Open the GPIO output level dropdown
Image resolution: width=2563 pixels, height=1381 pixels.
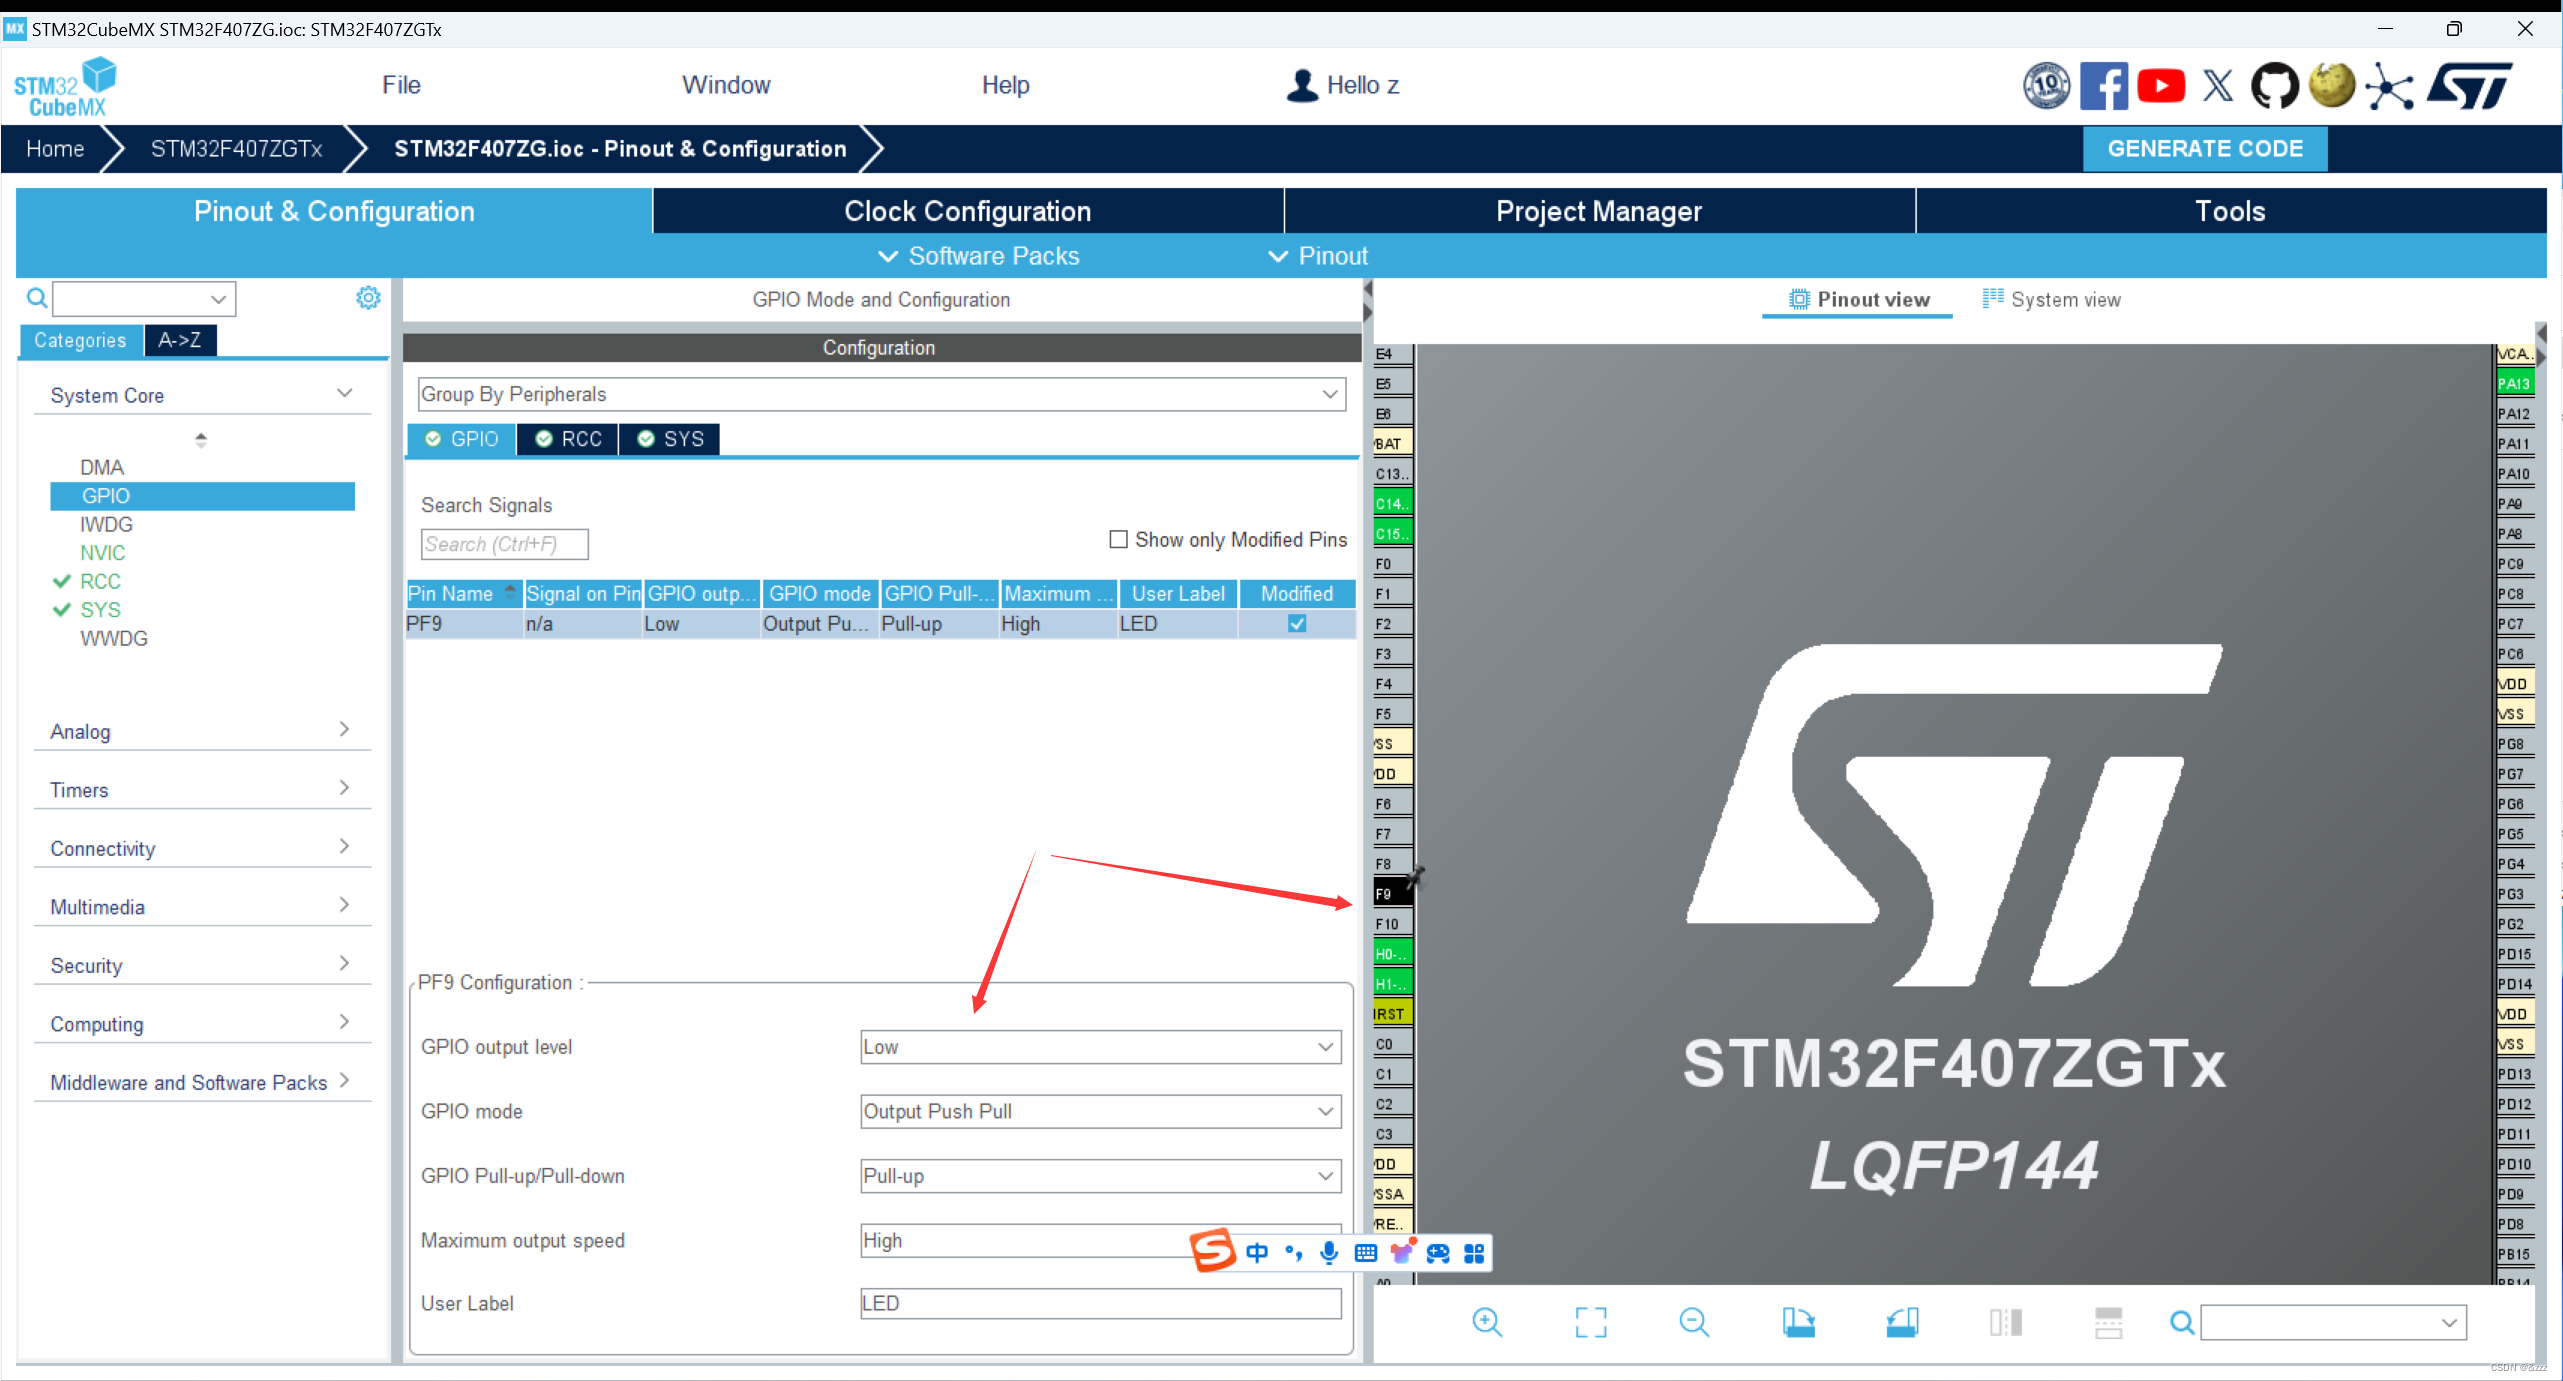[1100, 1047]
